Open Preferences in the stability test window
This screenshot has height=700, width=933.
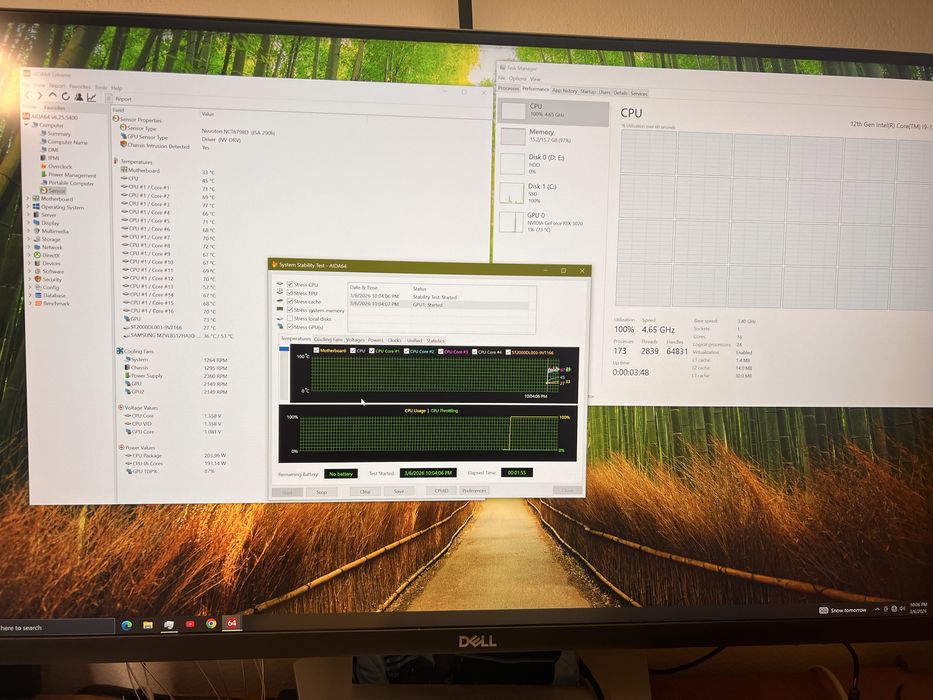click(474, 490)
